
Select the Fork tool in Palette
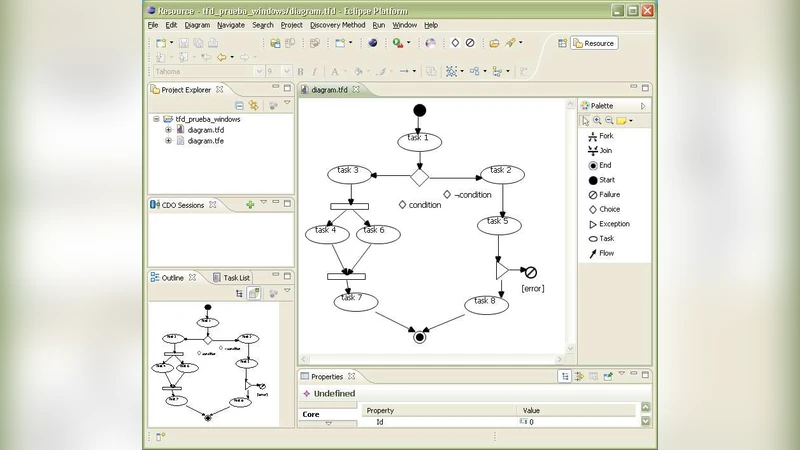pyautogui.click(x=605, y=135)
